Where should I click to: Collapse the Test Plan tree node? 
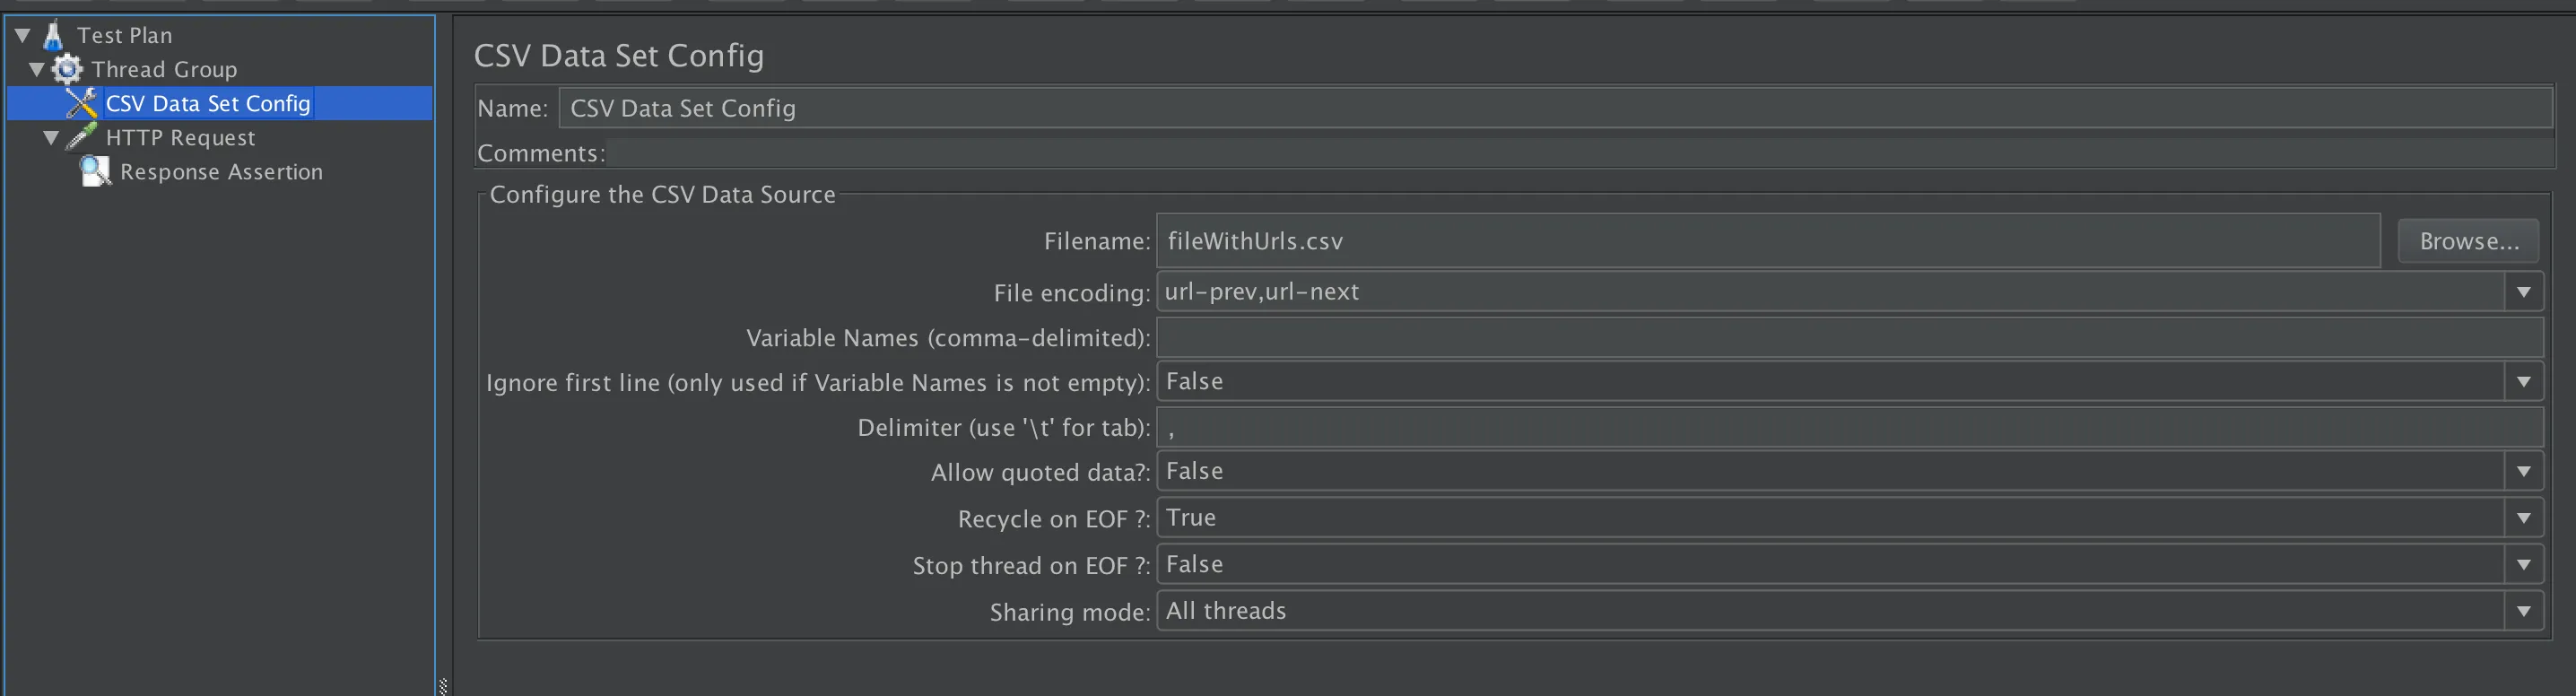[x=23, y=36]
